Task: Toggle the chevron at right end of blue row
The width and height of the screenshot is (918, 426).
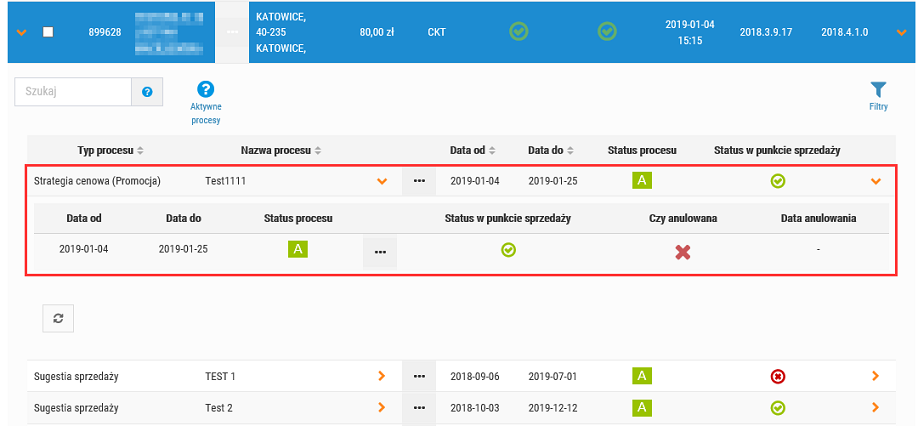Action: pos(902,32)
